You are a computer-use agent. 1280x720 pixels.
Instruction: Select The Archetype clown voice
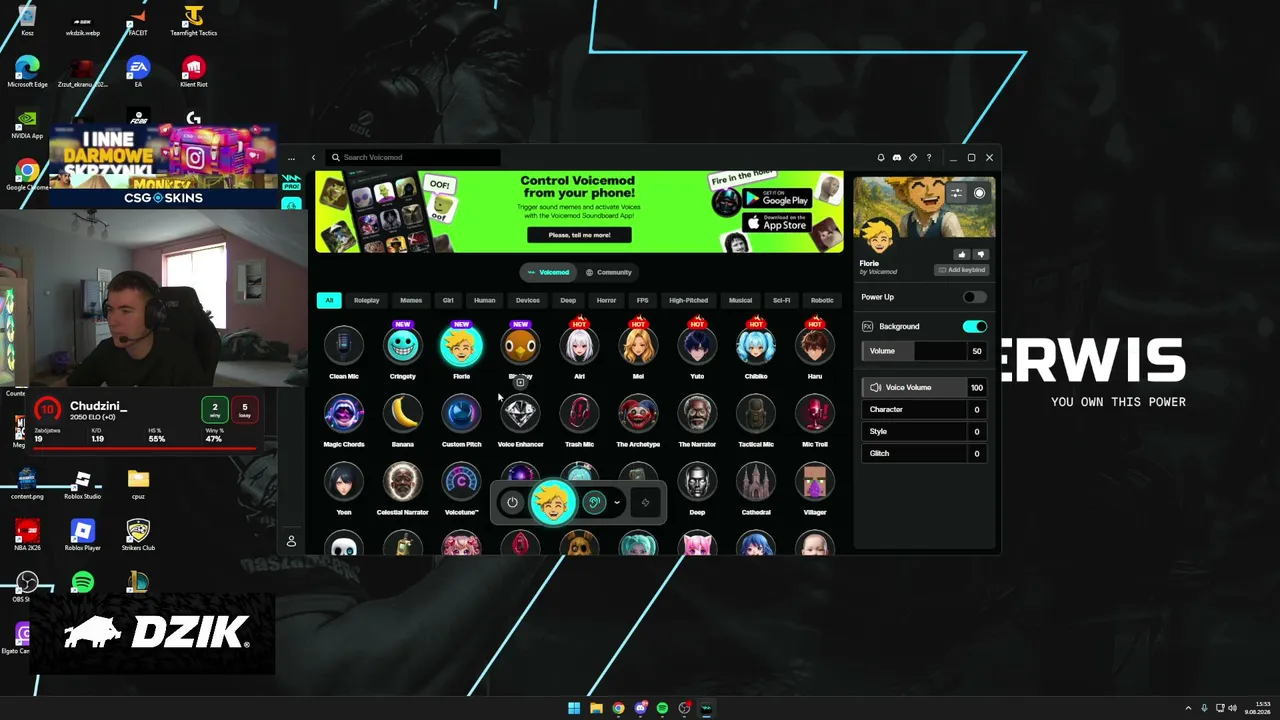click(638, 414)
